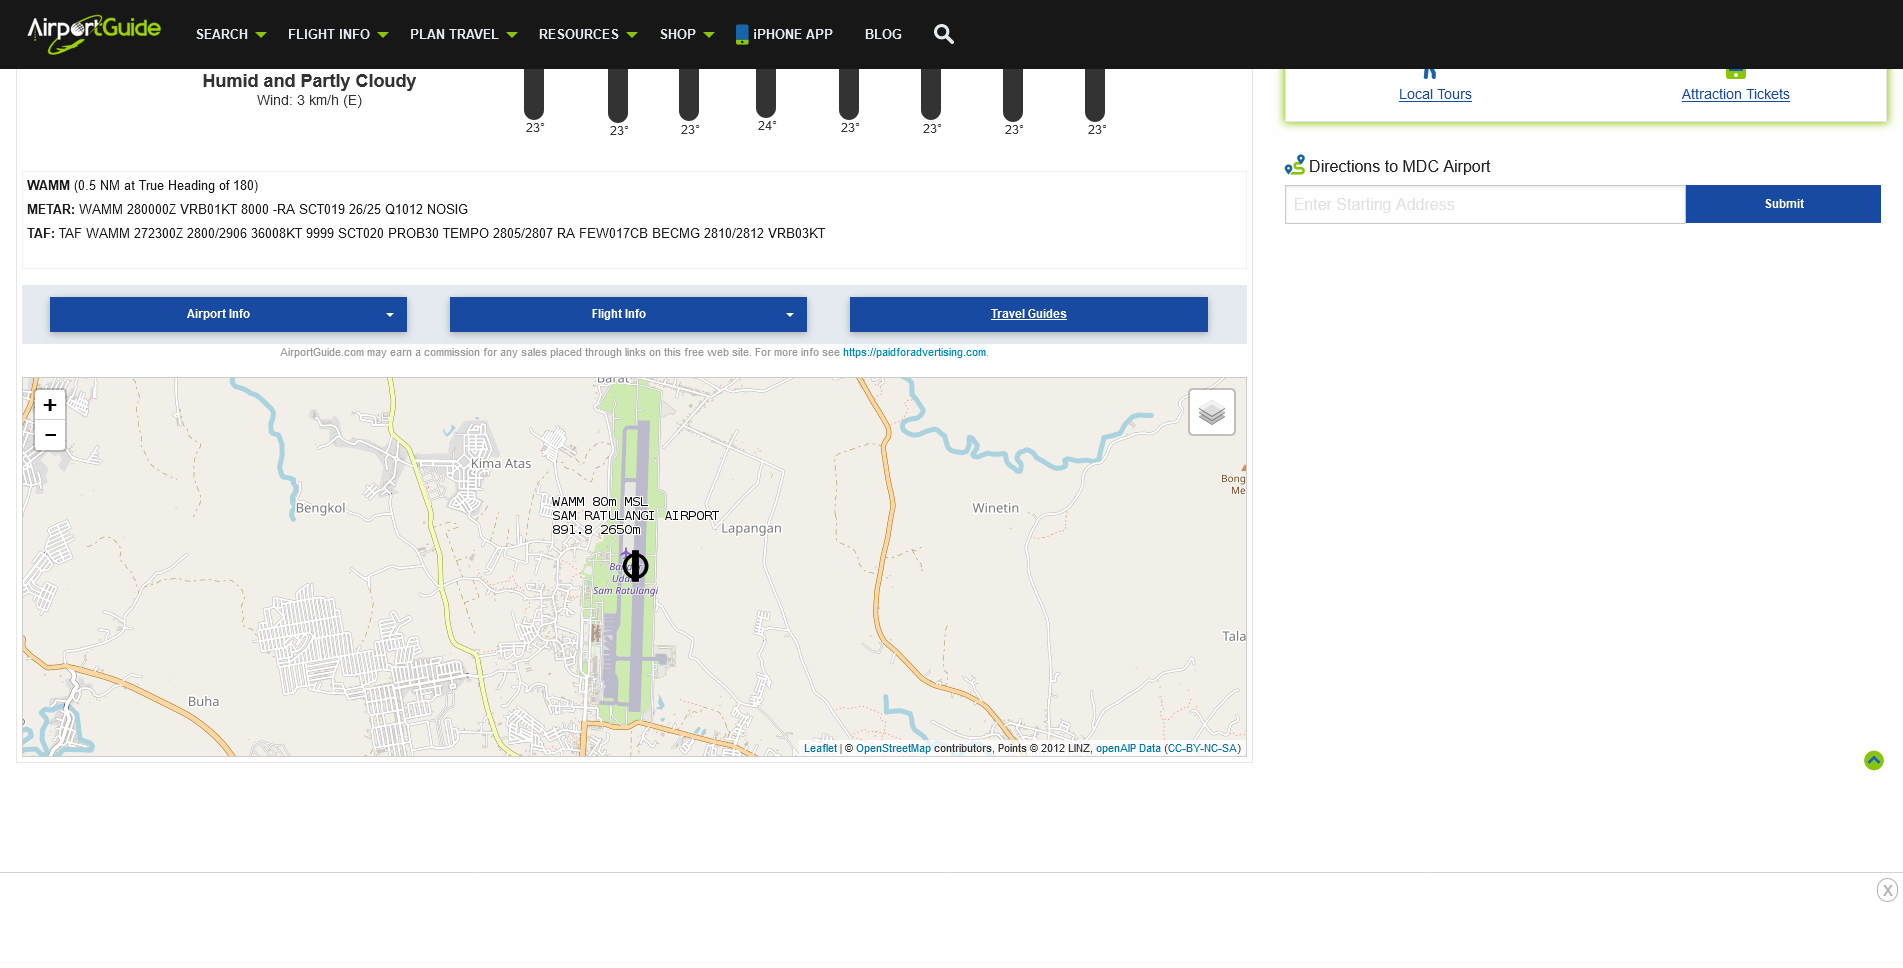The height and width of the screenshot is (968, 1903).
Task: Click the METAR text line
Action: tap(247, 209)
